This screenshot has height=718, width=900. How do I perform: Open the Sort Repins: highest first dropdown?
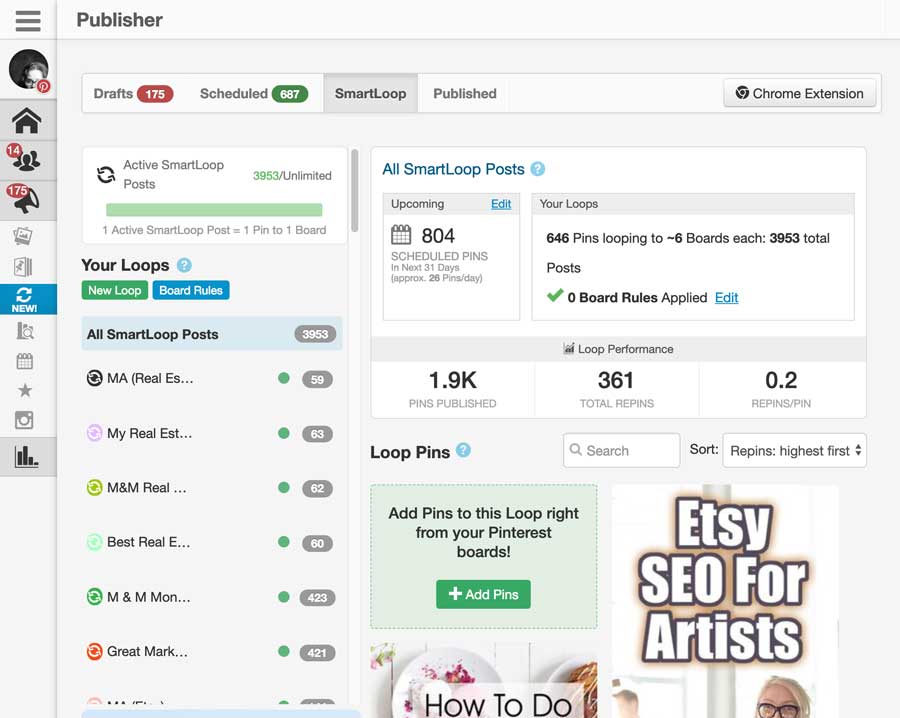point(794,451)
